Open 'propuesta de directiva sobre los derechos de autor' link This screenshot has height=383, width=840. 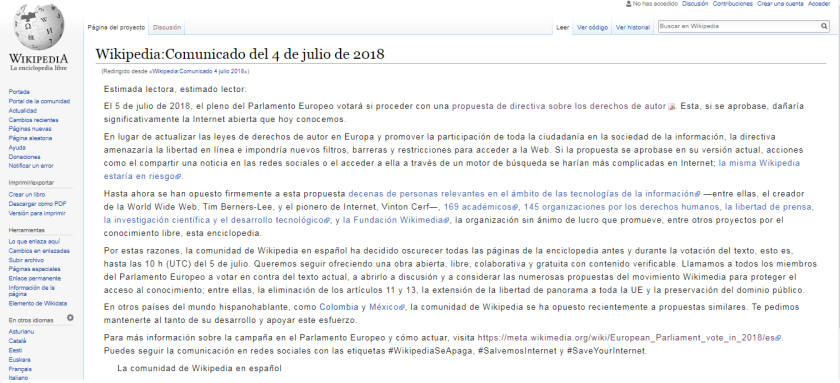pyautogui.click(x=558, y=106)
